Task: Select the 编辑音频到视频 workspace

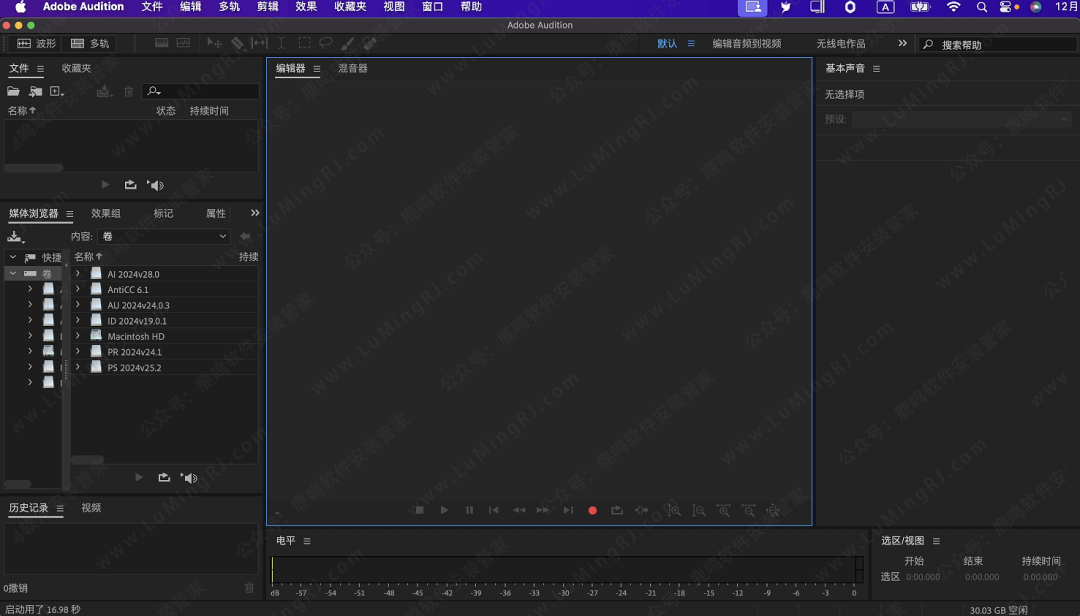Action: (x=746, y=44)
